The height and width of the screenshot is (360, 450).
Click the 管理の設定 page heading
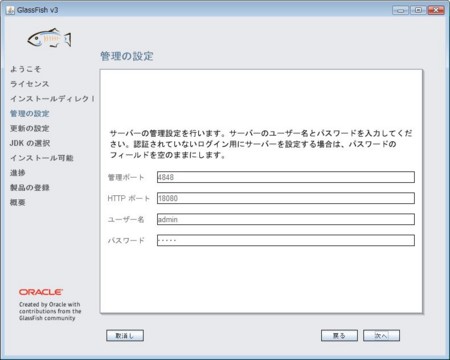tap(127, 56)
